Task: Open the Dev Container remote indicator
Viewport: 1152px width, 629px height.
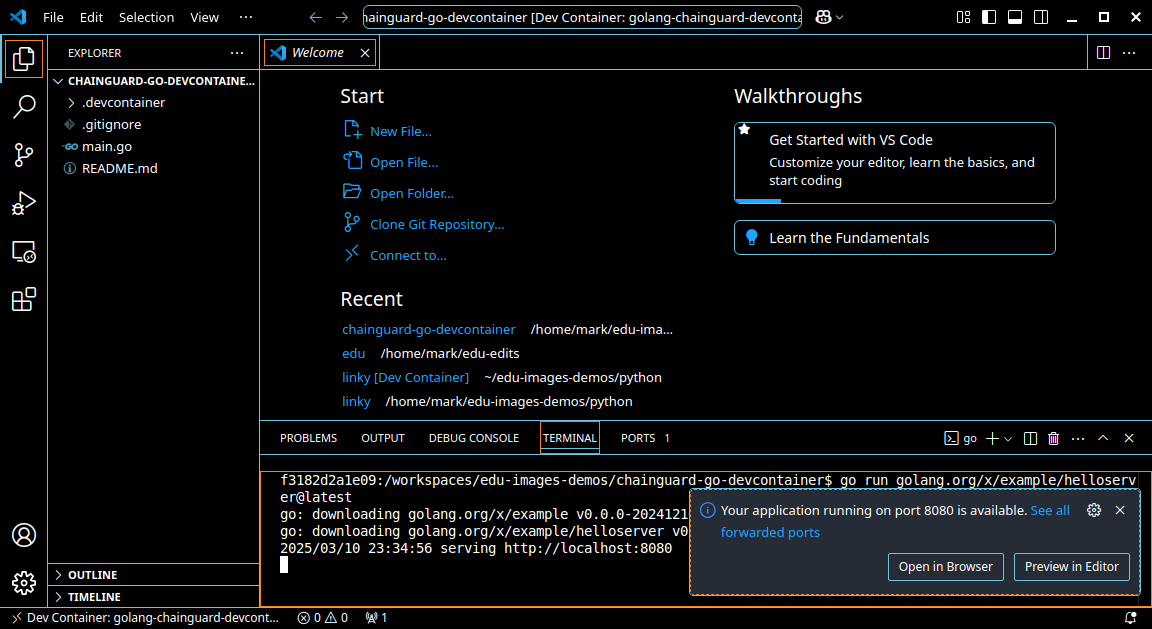Action: point(145,618)
